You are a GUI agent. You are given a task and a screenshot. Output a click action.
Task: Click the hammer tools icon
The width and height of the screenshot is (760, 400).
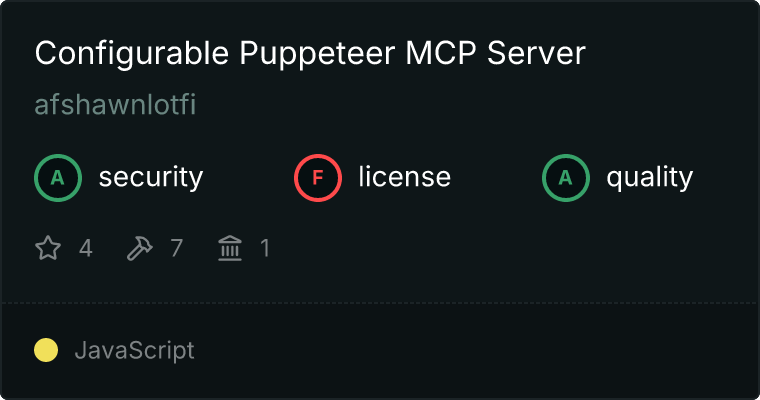[140, 248]
